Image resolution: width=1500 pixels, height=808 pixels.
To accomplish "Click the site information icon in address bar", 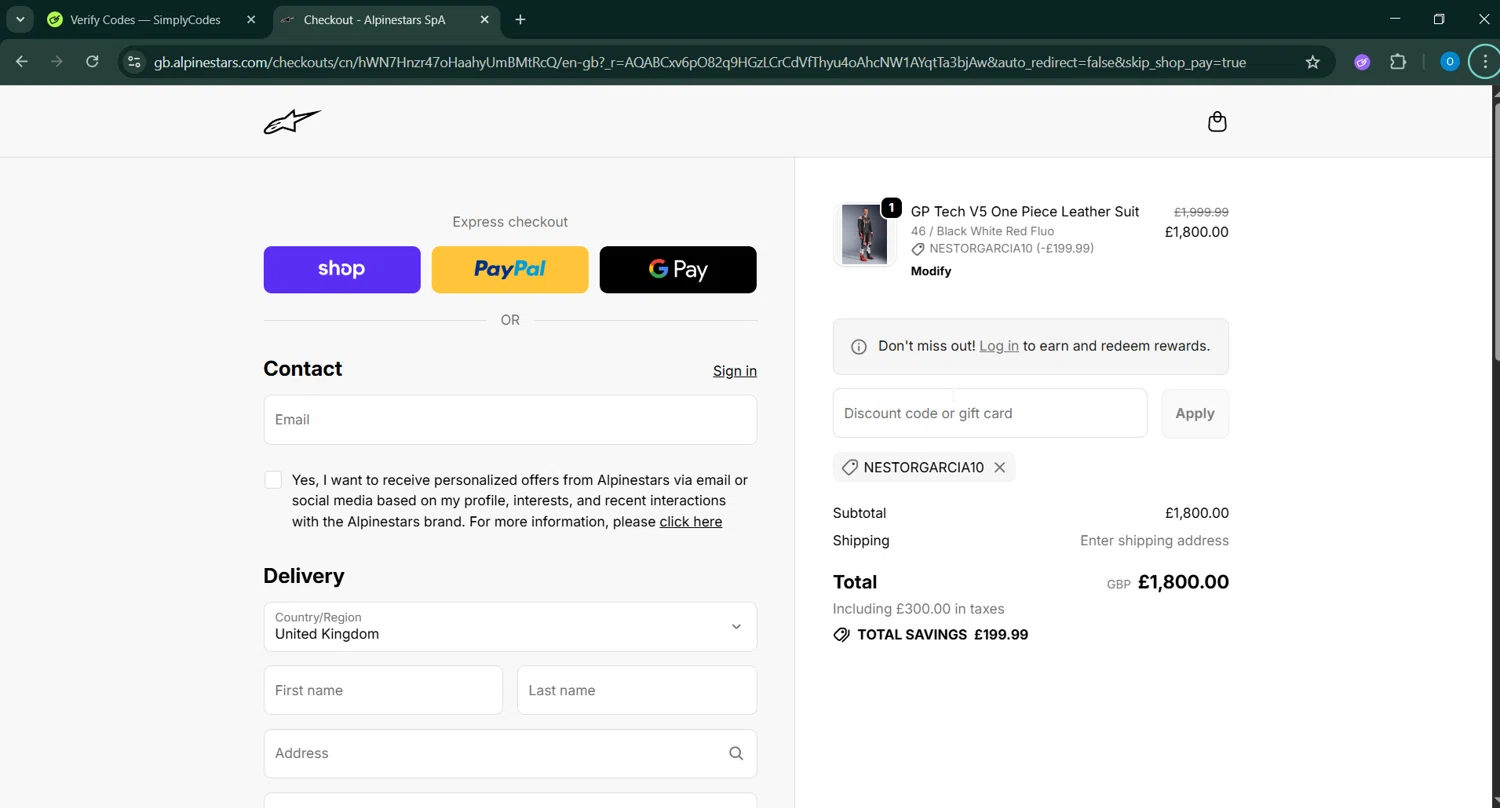I will tap(134, 62).
